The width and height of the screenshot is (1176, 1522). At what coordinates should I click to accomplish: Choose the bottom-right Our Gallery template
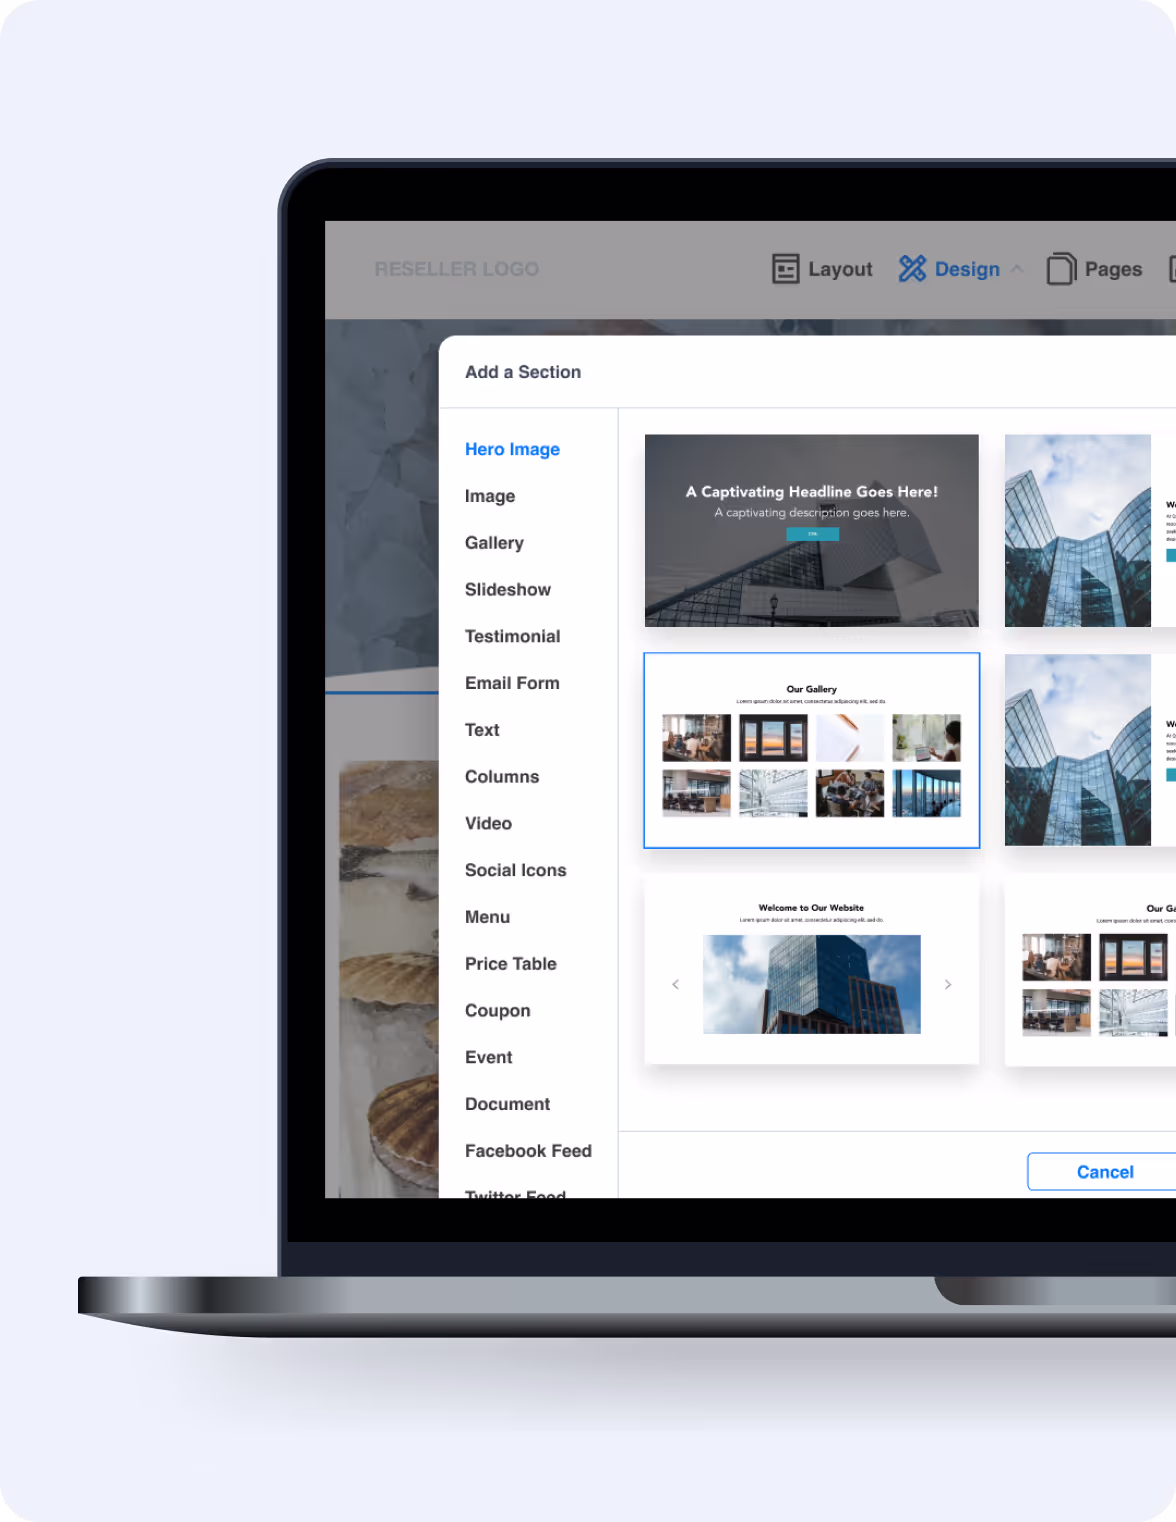coord(1090,970)
